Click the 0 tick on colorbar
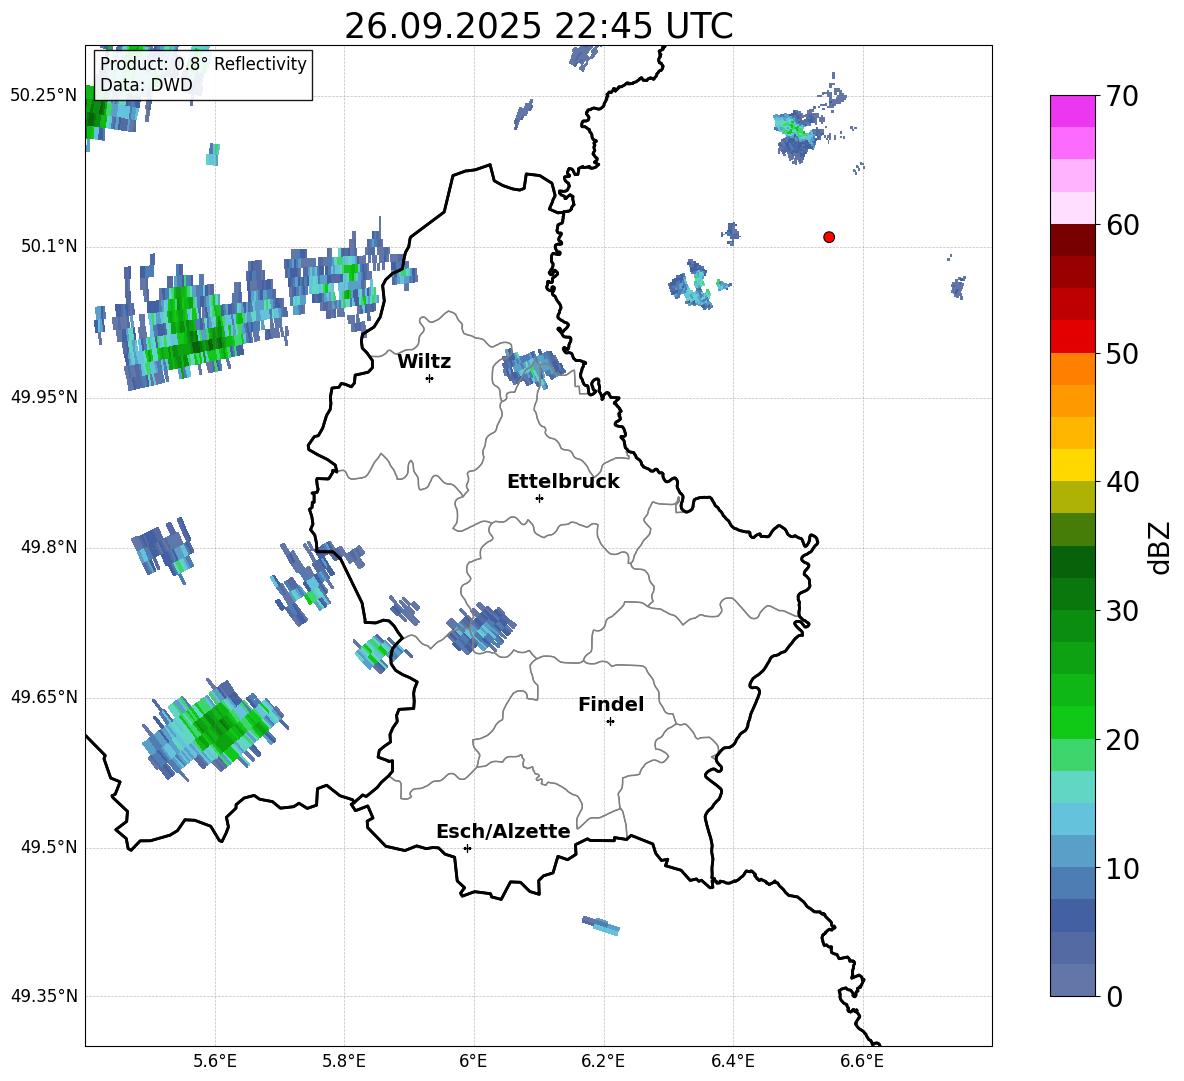The width and height of the screenshot is (1184, 1081). point(1114,996)
